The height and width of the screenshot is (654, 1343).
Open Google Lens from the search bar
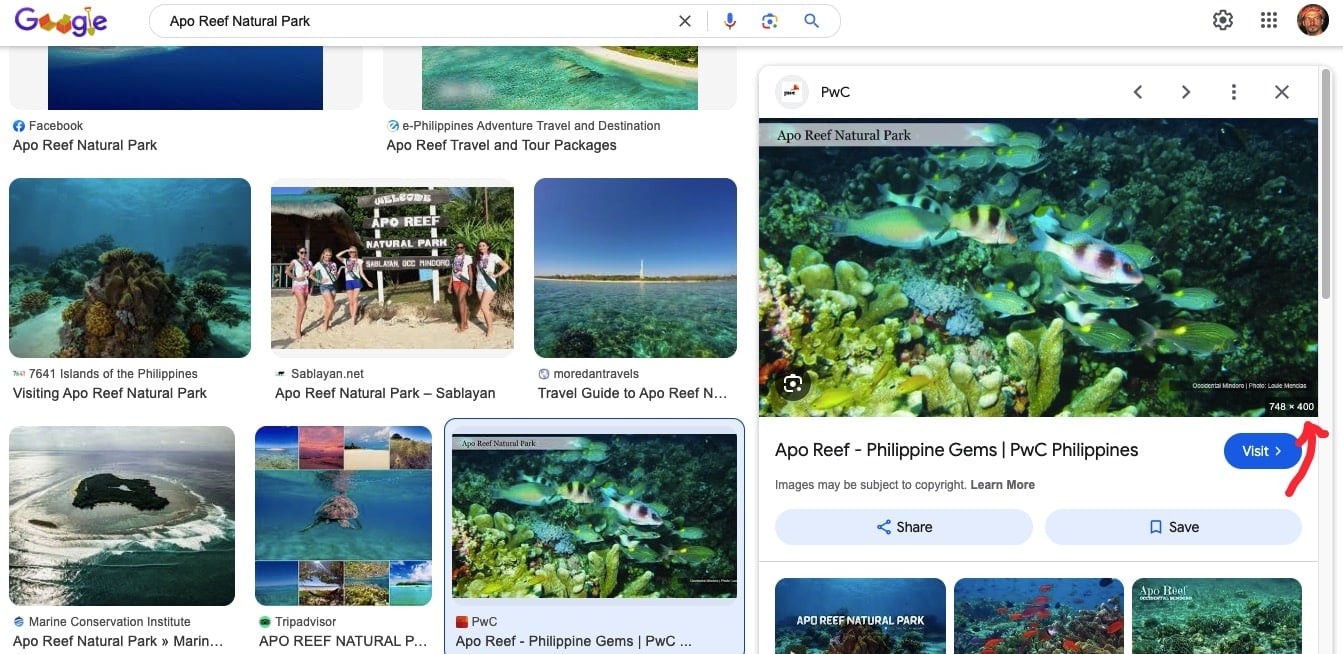pyautogui.click(x=769, y=20)
